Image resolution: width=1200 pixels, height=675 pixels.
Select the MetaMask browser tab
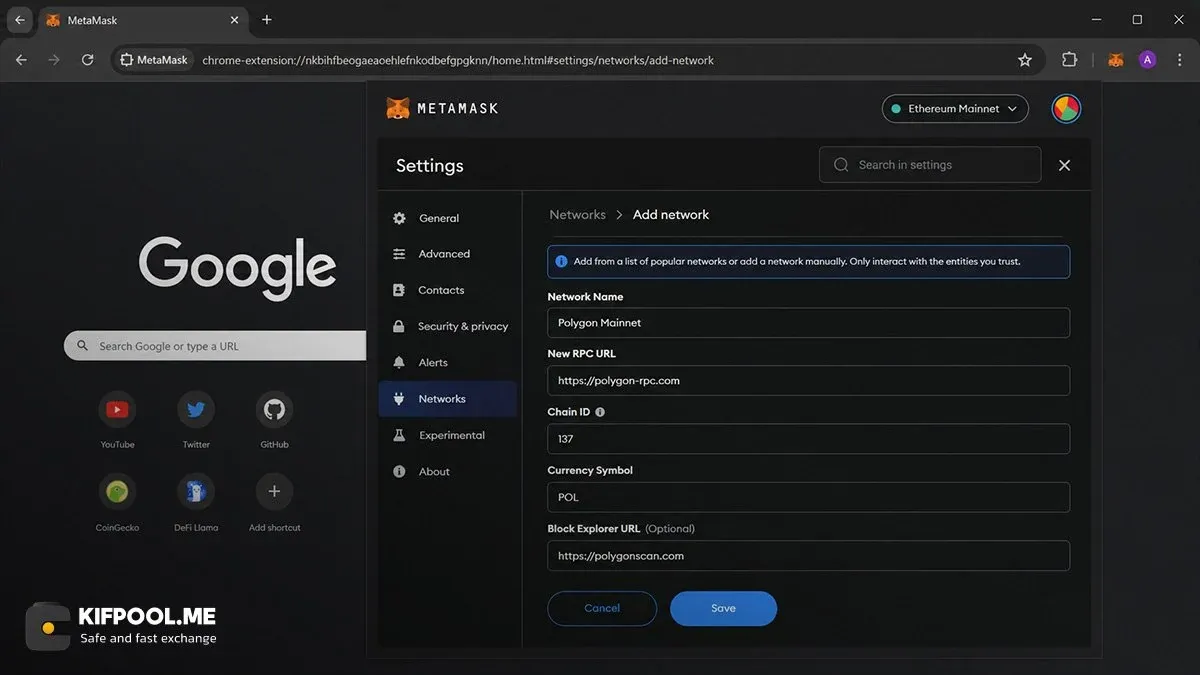(x=142, y=20)
